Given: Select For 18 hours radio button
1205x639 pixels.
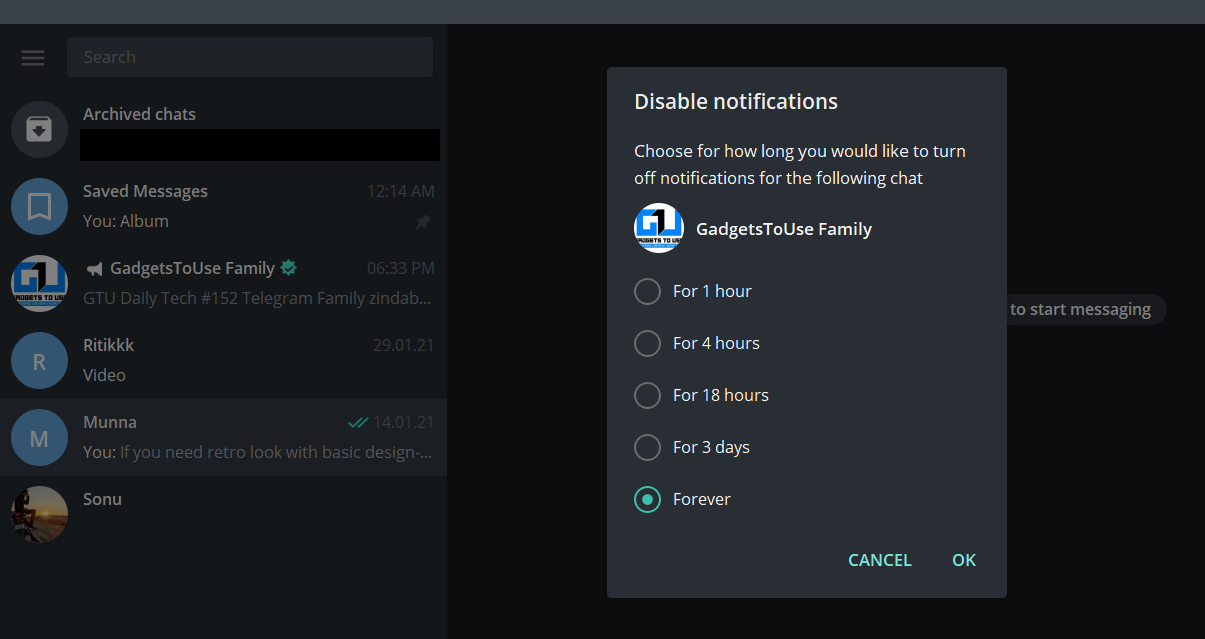Looking at the screenshot, I should tap(648, 395).
